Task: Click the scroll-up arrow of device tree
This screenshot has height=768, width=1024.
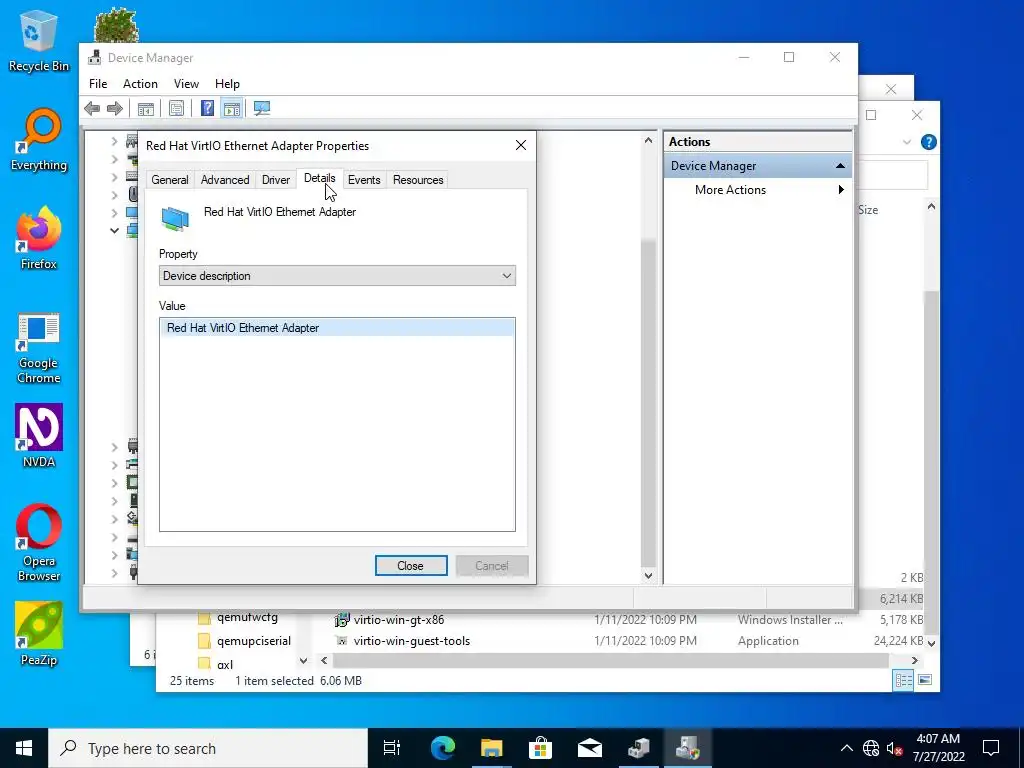Action: point(648,140)
